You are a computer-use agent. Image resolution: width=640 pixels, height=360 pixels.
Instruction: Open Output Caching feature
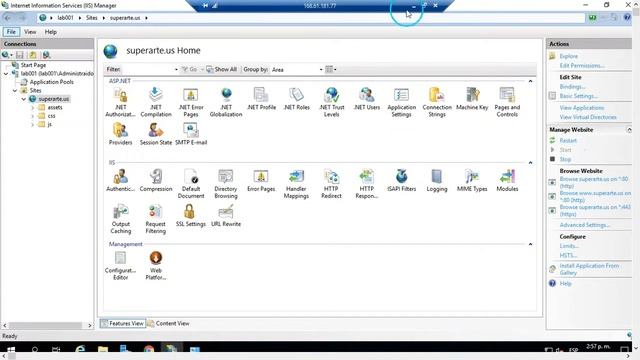pos(120,219)
